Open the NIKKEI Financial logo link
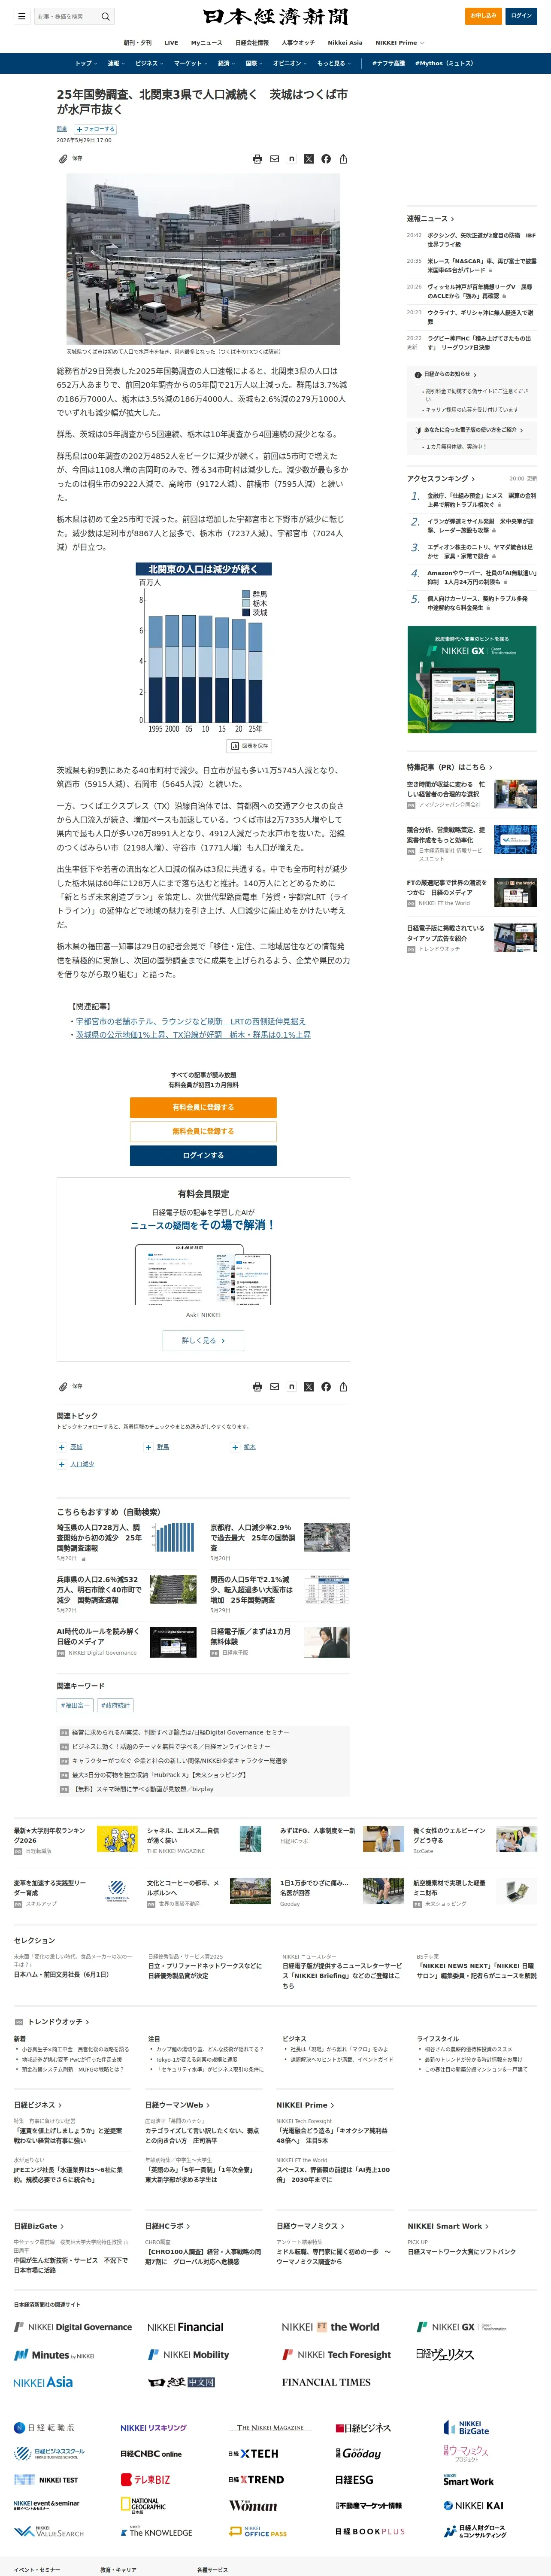 pos(185,2327)
